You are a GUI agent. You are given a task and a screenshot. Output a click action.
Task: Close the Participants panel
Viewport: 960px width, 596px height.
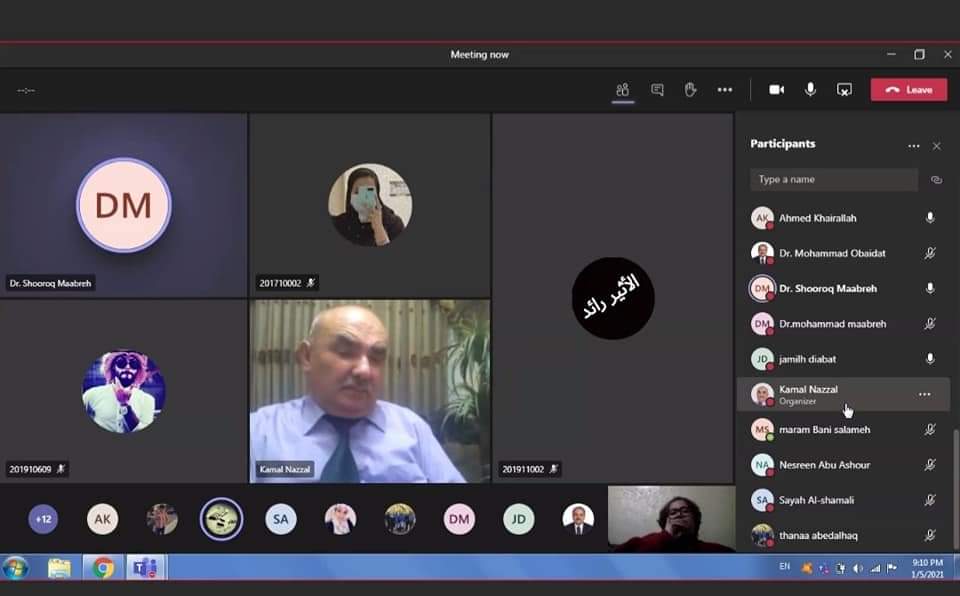937,146
